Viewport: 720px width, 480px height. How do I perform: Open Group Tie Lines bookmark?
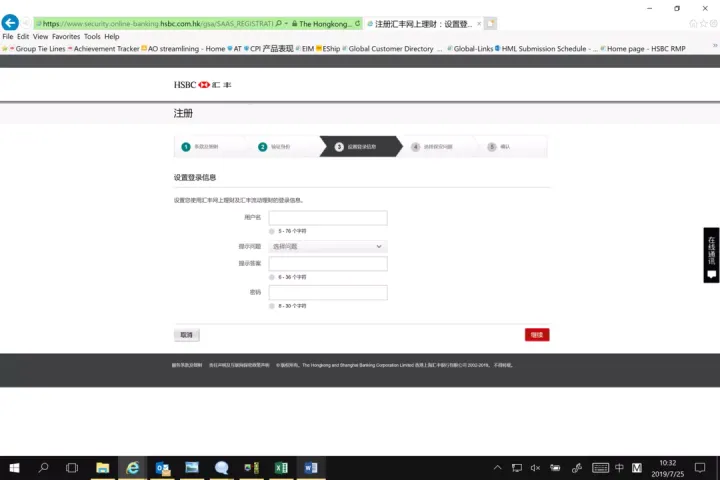(x=37, y=49)
